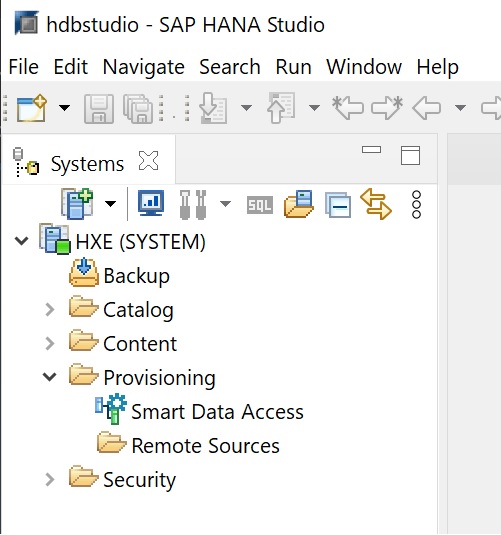Click the New wizard toolbar icon
Viewport: 501px width, 535px height.
[x=32, y=108]
